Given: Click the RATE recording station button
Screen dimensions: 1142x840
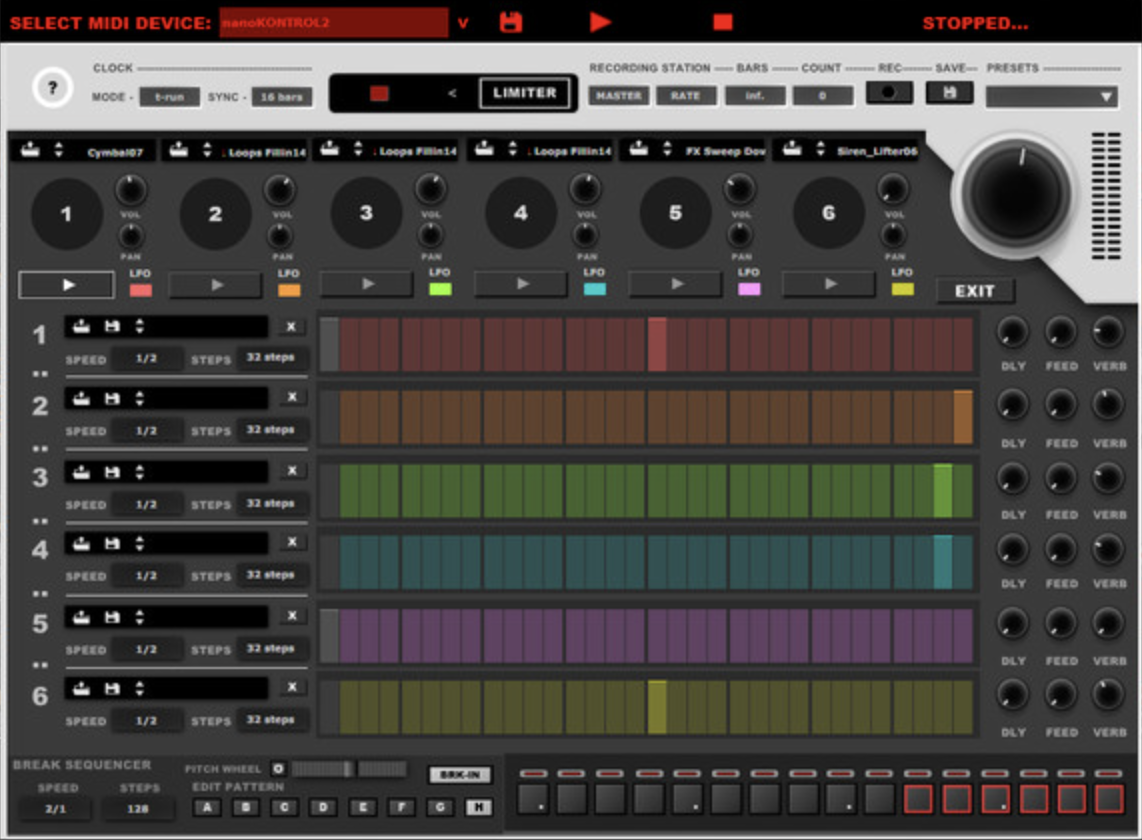Looking at the screenshot, I should (685, 95).
